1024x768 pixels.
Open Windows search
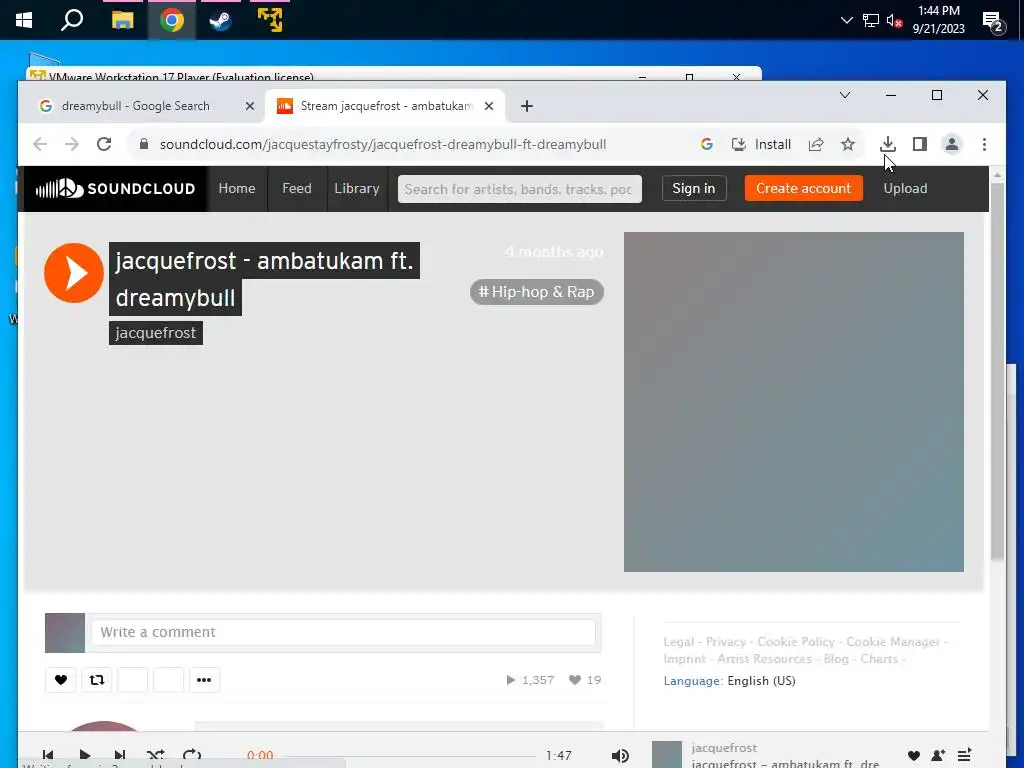(x=72, y=20)
